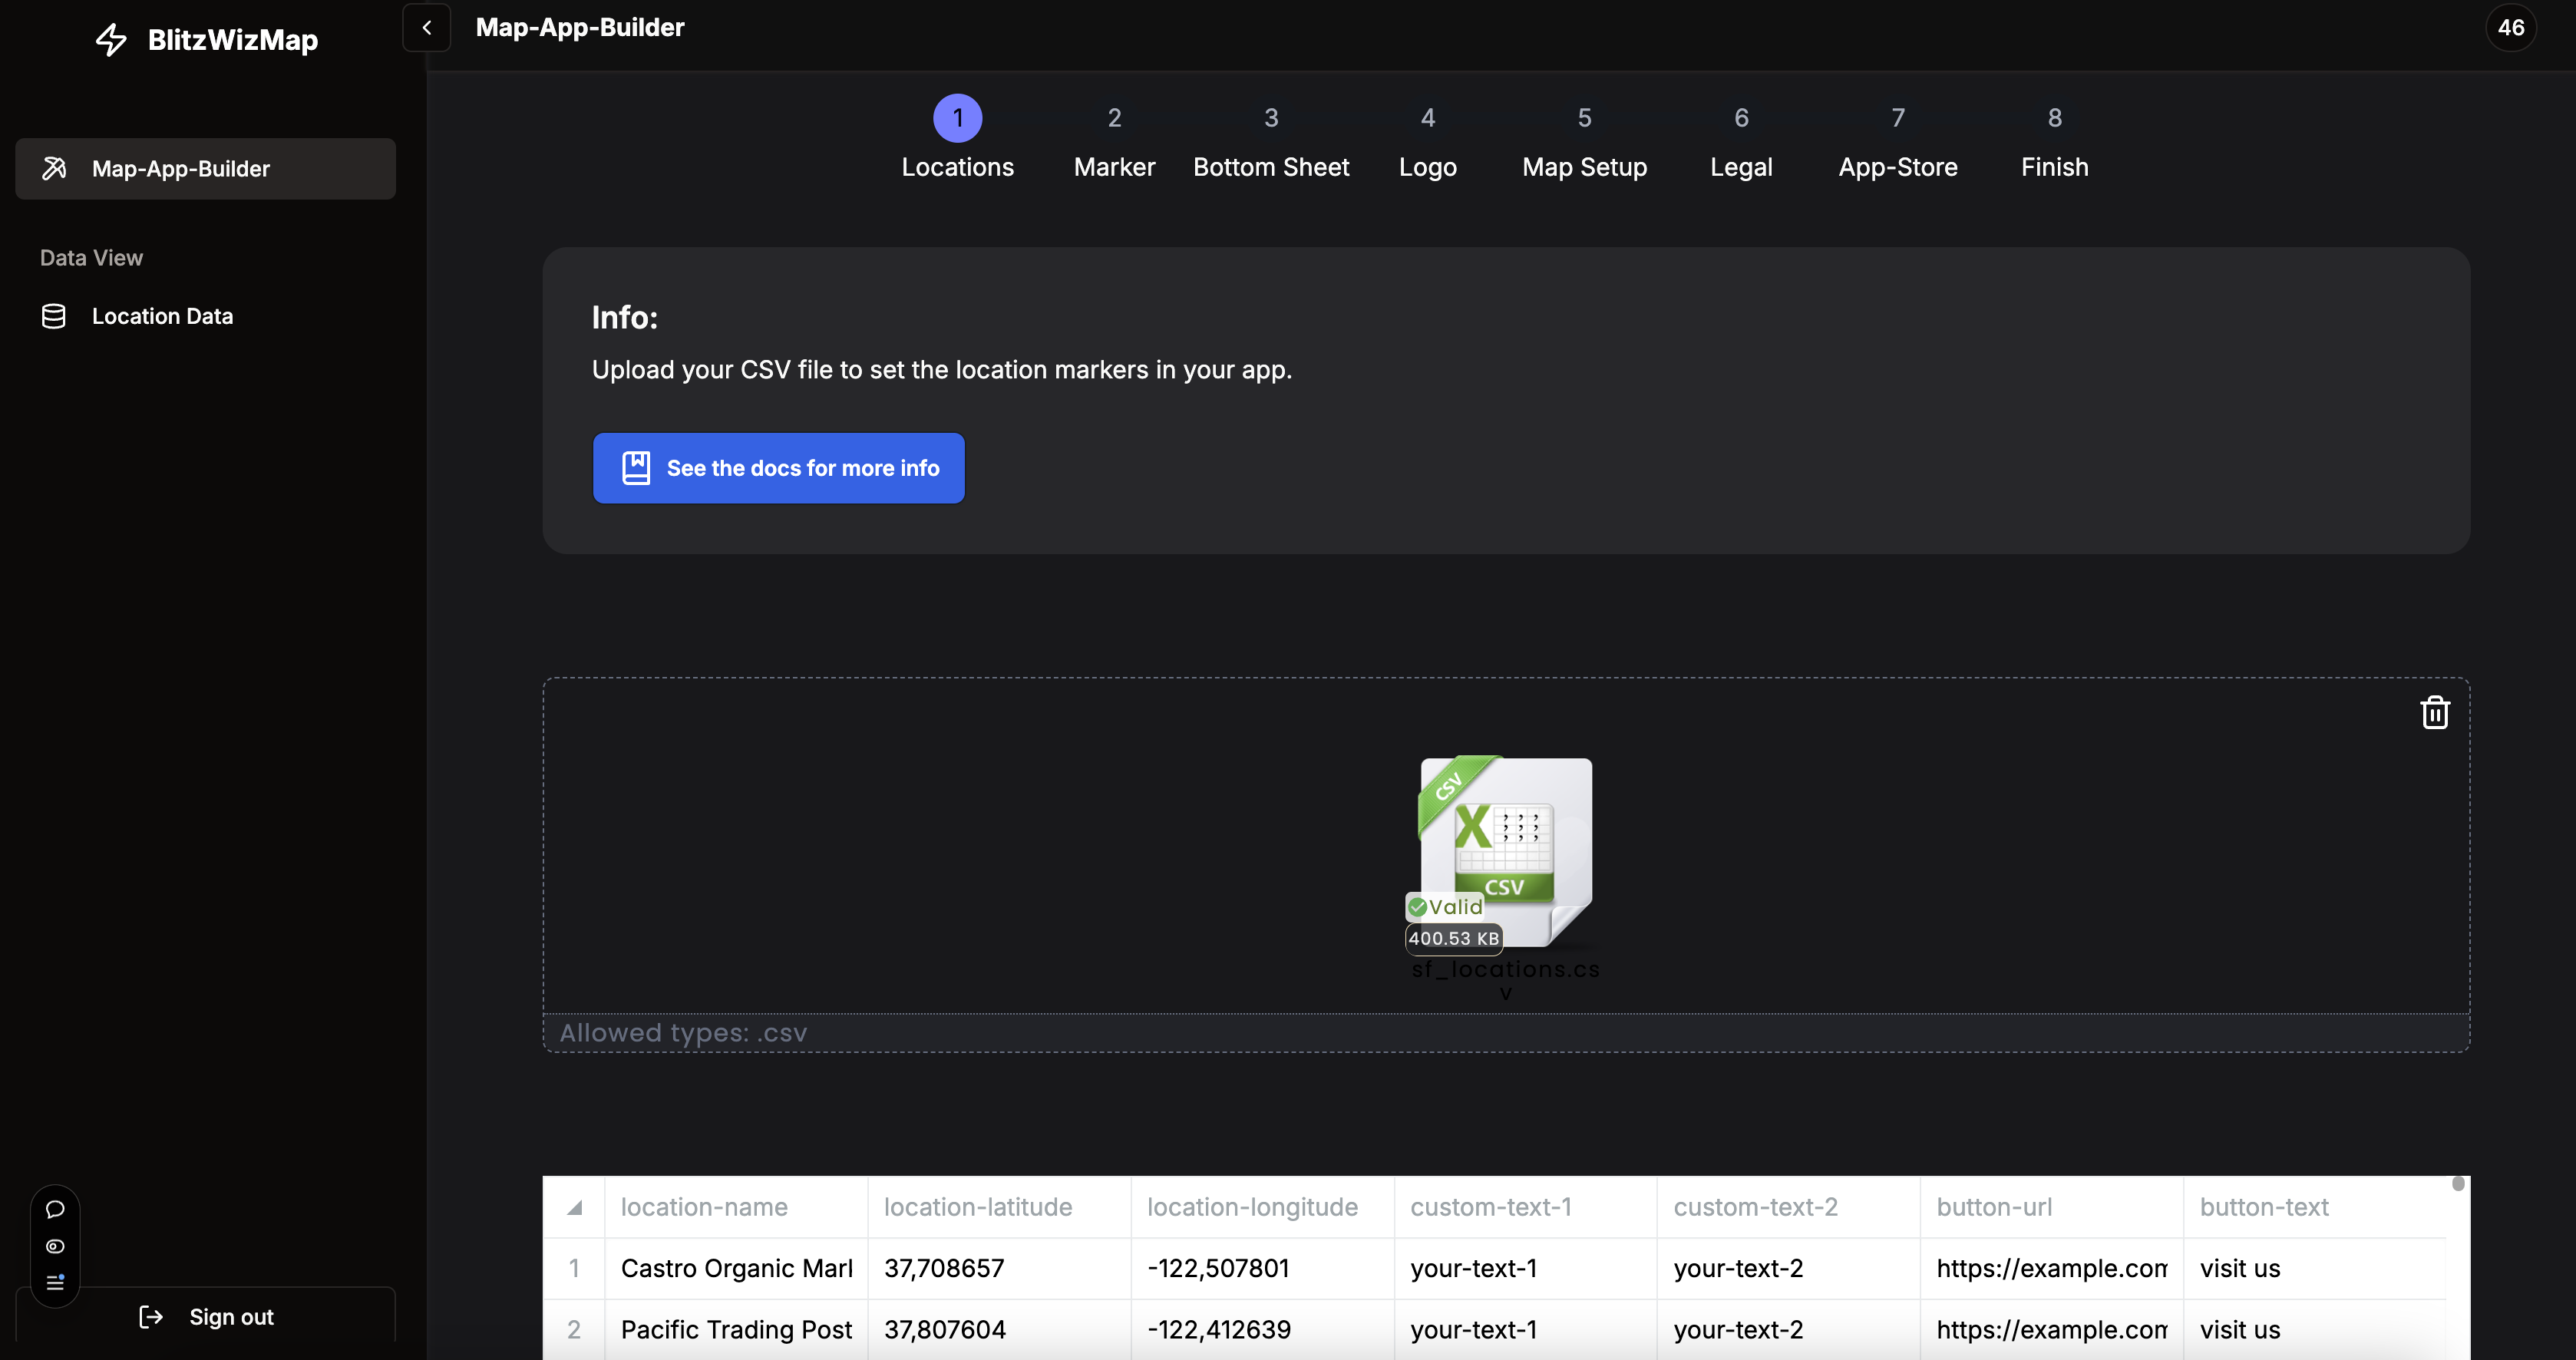Select the button-url column header
Screen dimensions: 2576x1360
(x=2051, y=1207)
